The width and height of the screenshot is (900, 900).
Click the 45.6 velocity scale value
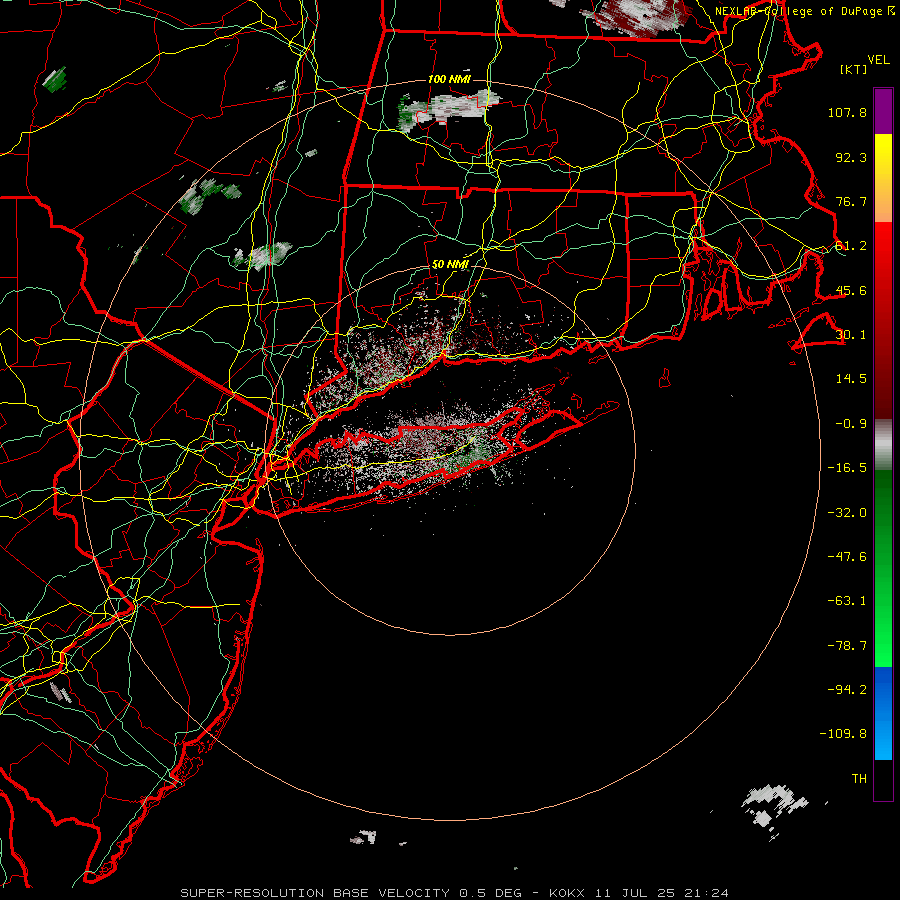851,290
